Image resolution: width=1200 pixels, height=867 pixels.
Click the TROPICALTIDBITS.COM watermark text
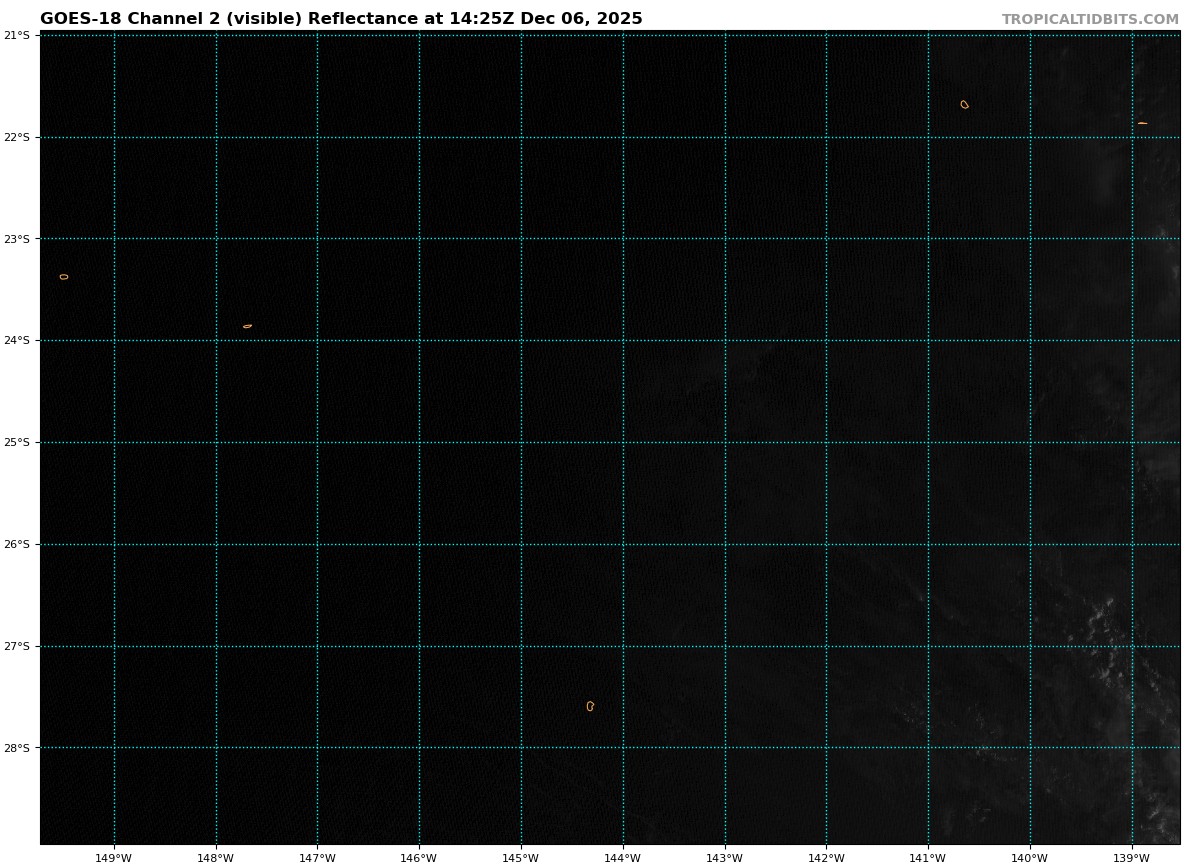[x=1090, y=20]
